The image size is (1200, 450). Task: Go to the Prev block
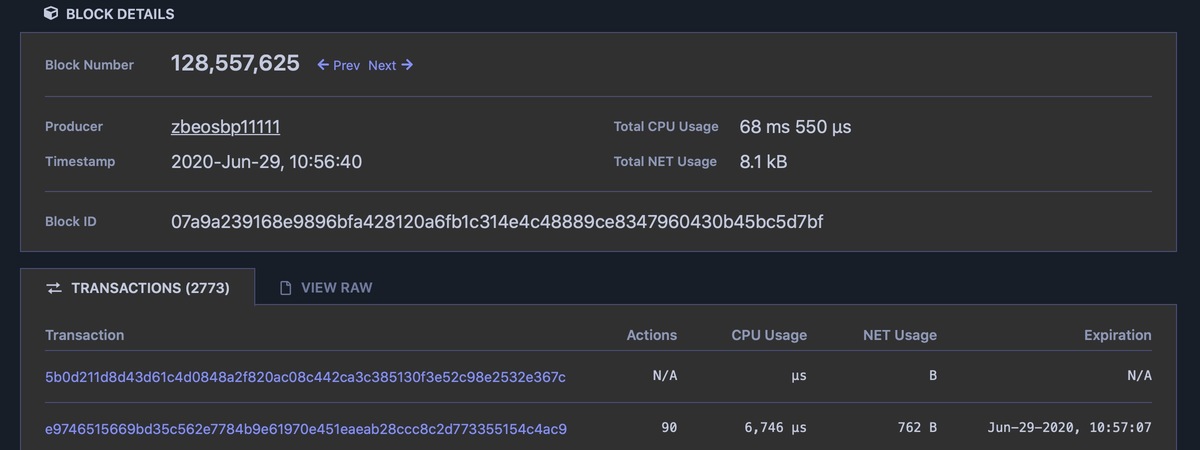point(346,65)
